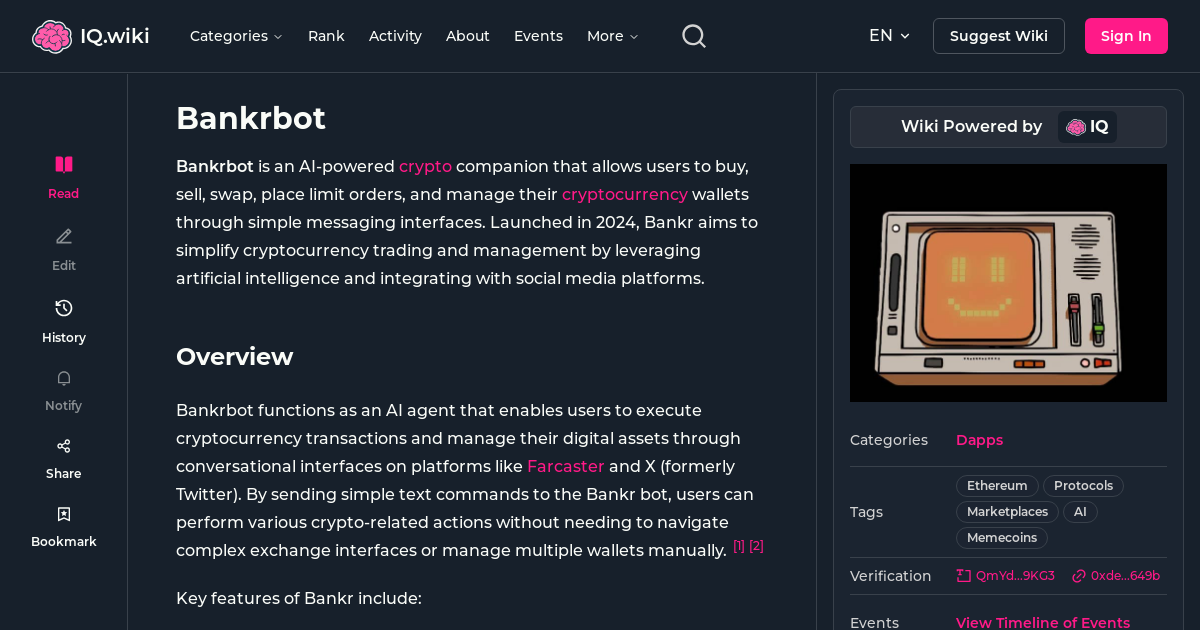Open search using the magnifier icon

[x=693, y=35]
